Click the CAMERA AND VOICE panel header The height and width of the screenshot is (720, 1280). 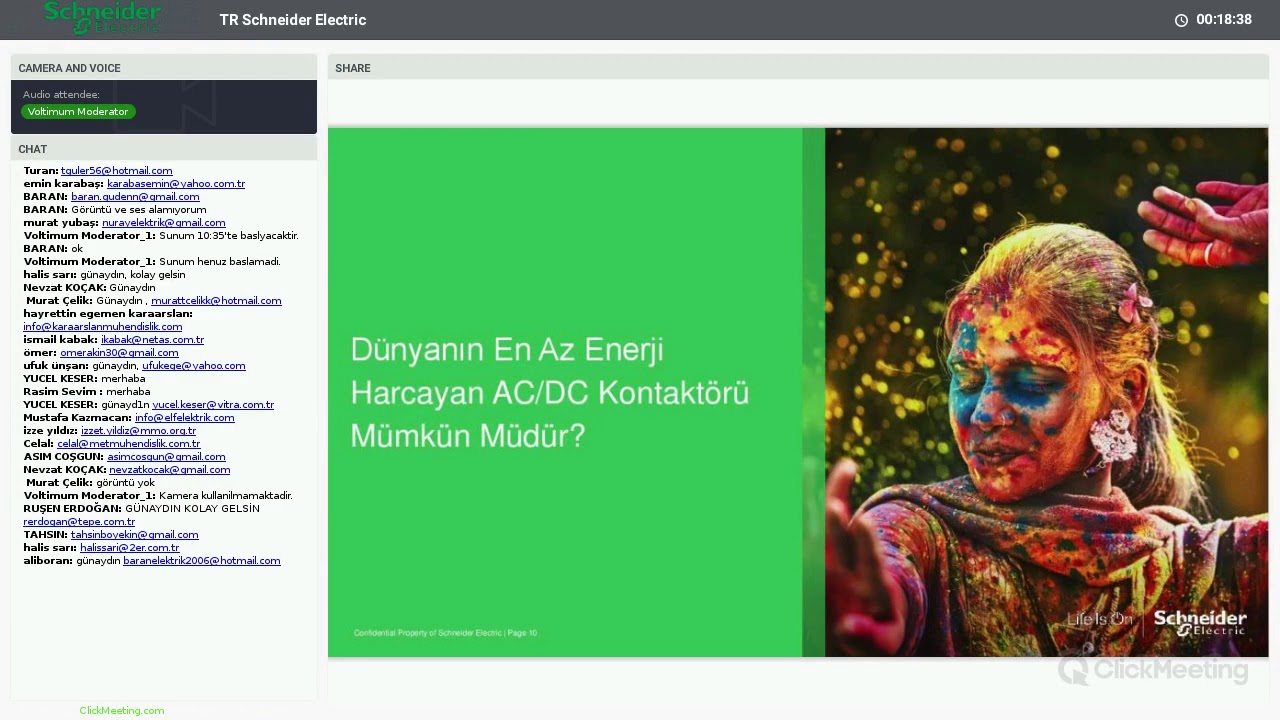pos(164,68)
